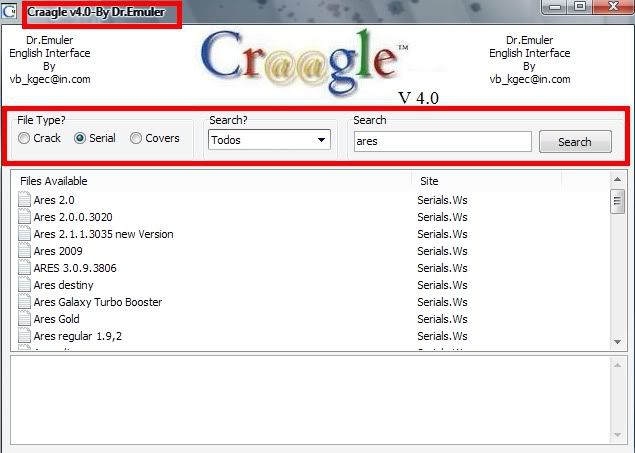
Task: Click the lower details pane scrollbar up arrow
Action: [x=617, y=365]
